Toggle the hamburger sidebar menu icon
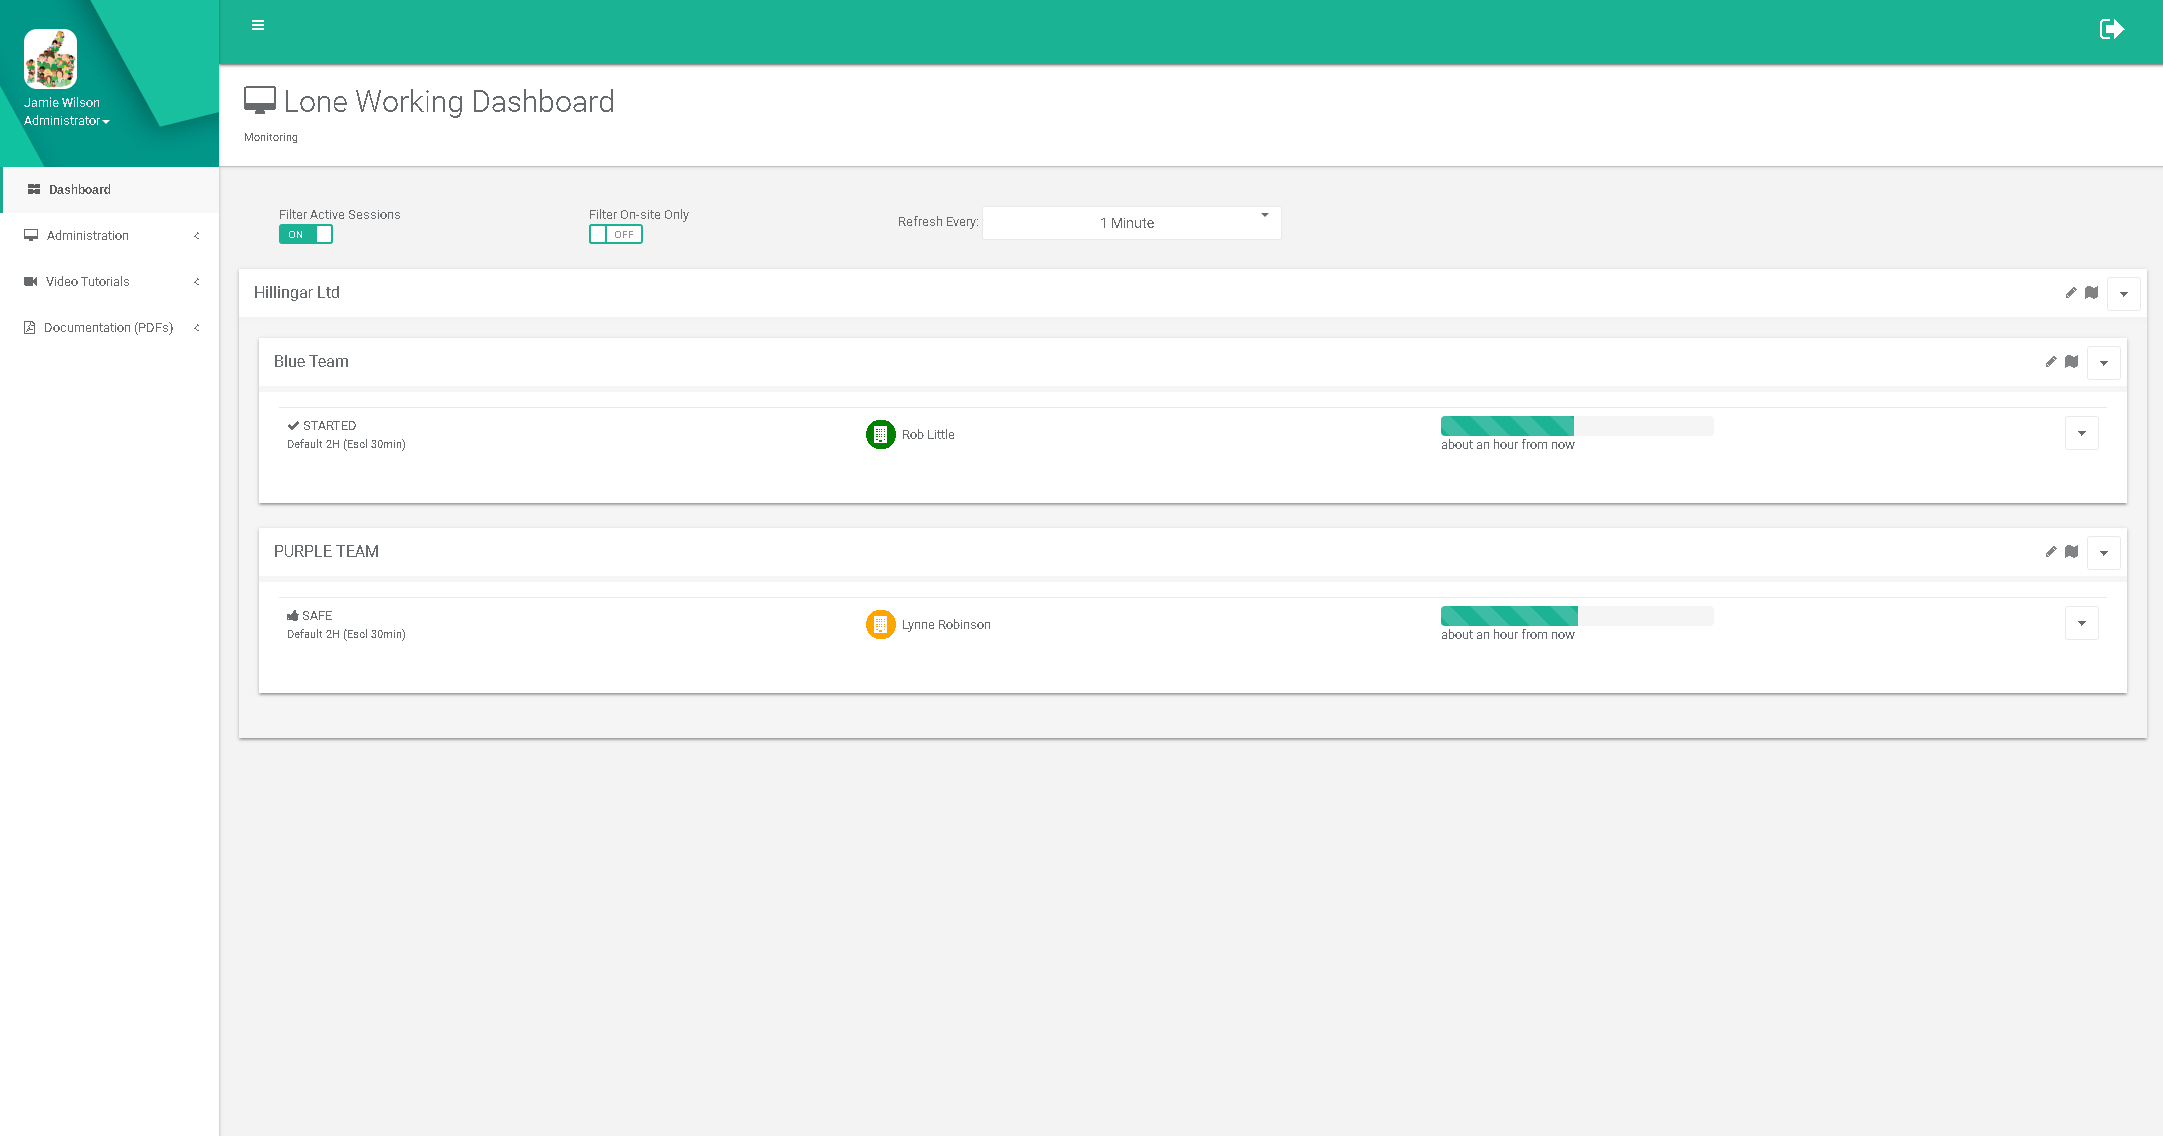The height and width of the screenshot is (1136, 2163). point(258,25)
